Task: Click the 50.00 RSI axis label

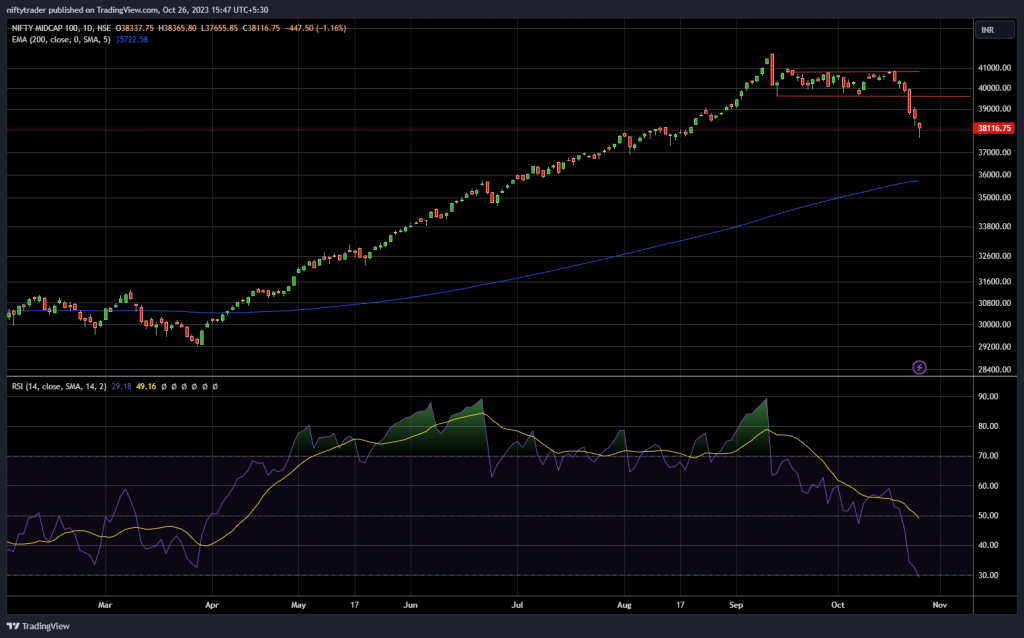Action: click(988, 516)
